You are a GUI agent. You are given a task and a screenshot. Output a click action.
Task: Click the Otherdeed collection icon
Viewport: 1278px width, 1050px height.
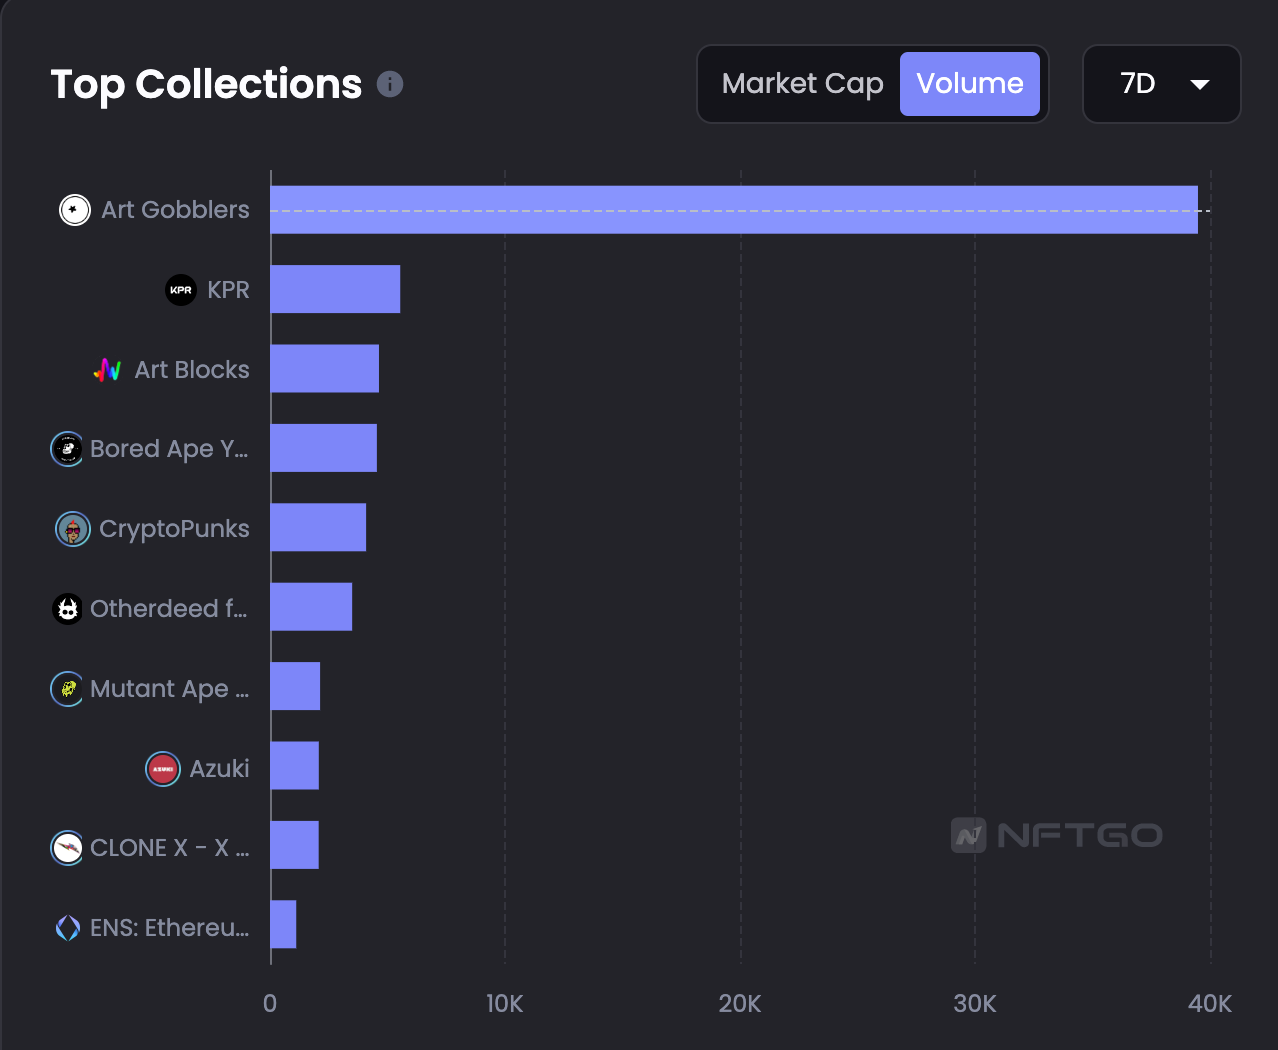tap(67, 608)
